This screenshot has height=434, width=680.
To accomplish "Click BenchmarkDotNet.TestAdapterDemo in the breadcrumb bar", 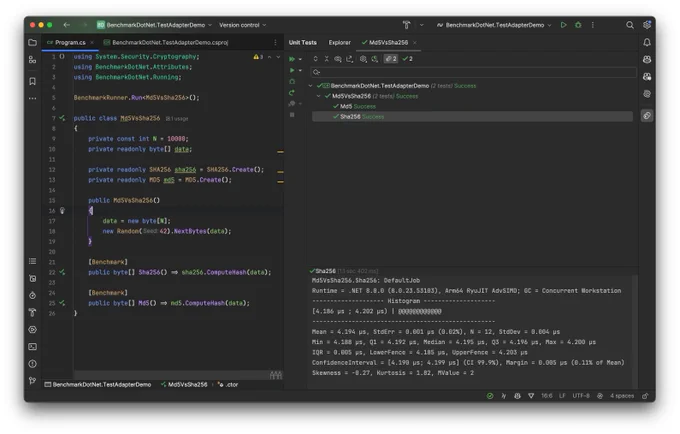I will [98, 385].
